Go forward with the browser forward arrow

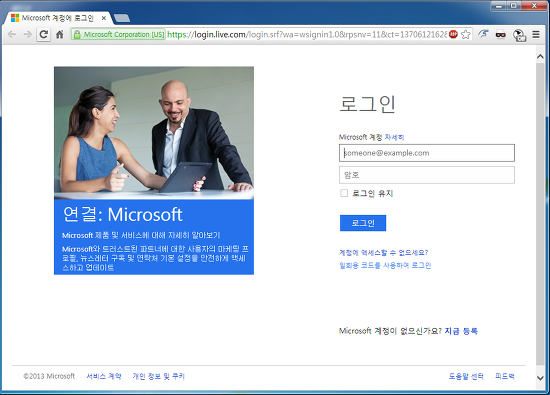[27, 34]
